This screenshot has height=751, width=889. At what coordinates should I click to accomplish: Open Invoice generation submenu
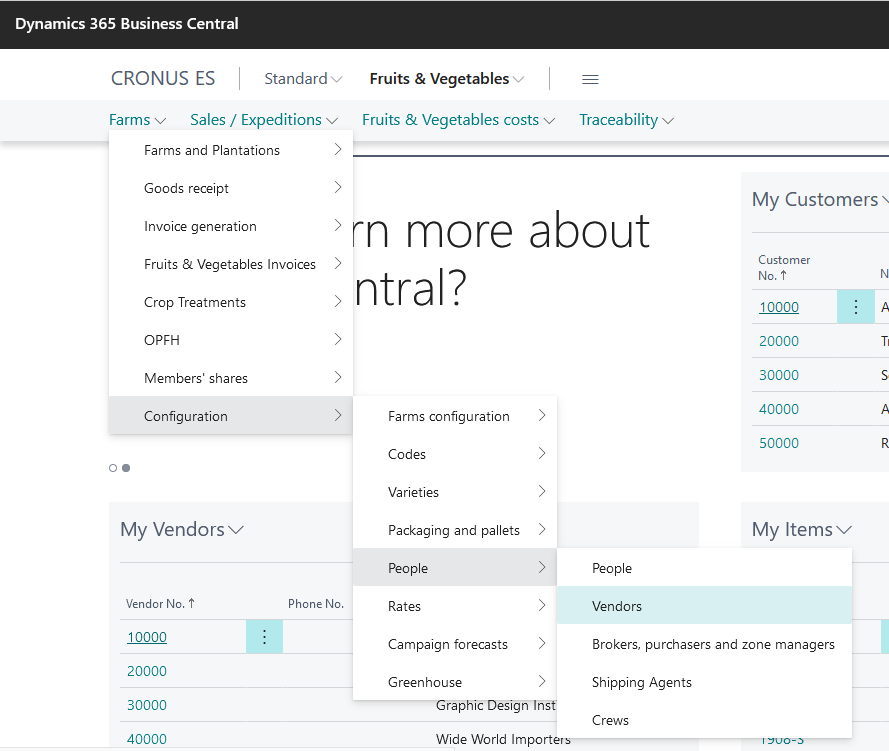pyautogui.click(x=231, y=226)
